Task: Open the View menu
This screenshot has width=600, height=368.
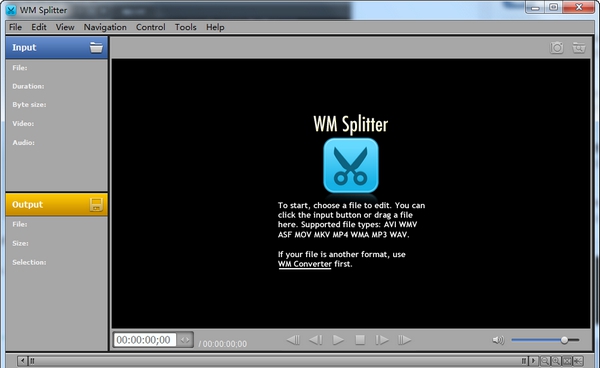Action: point(65,27)
